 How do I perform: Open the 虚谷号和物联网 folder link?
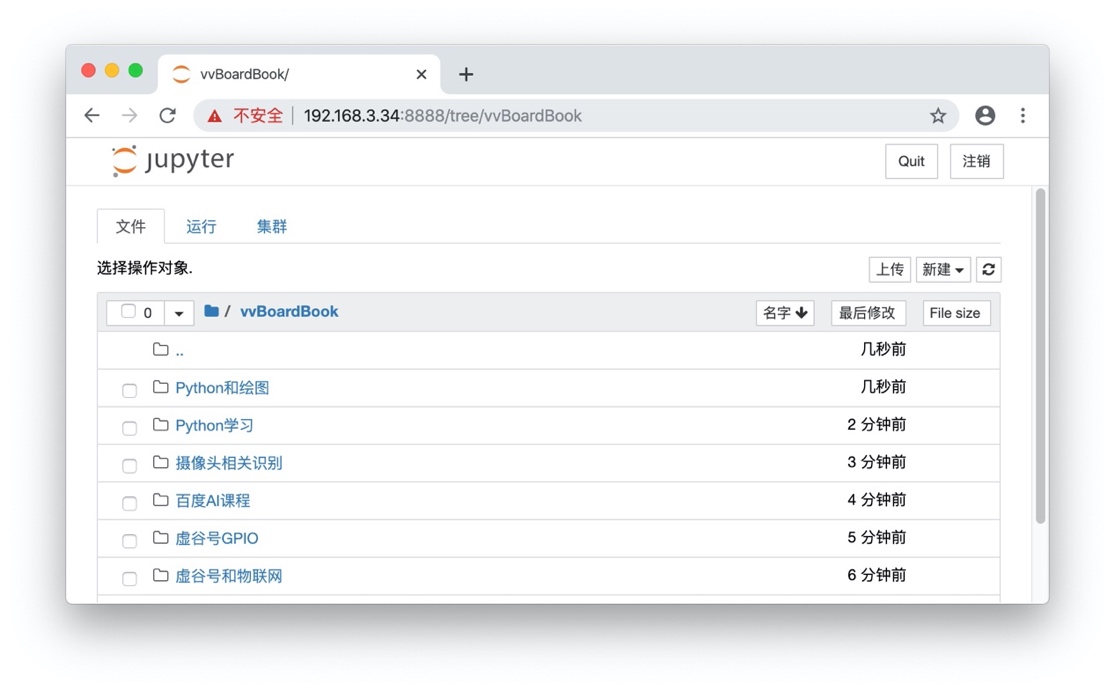pos(228,576)
